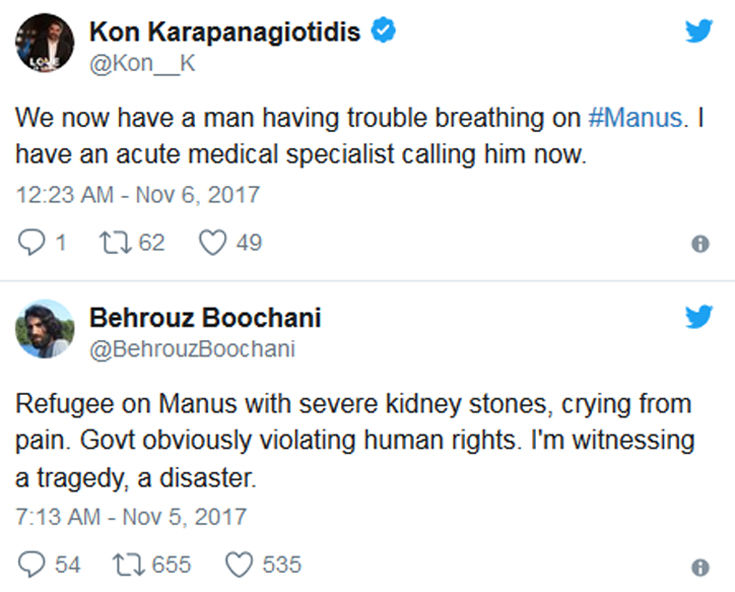Click the #Manus hashtag link
This screenshot has width=735, height=592.
tap(635, 117)
